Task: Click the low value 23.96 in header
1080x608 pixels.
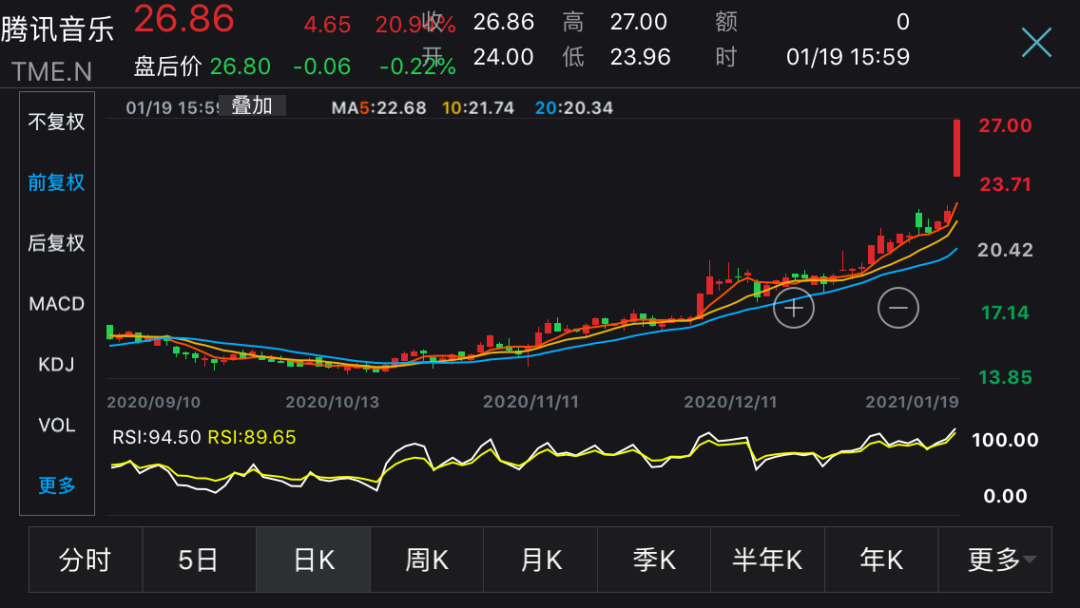Action: tap(640, 57)
